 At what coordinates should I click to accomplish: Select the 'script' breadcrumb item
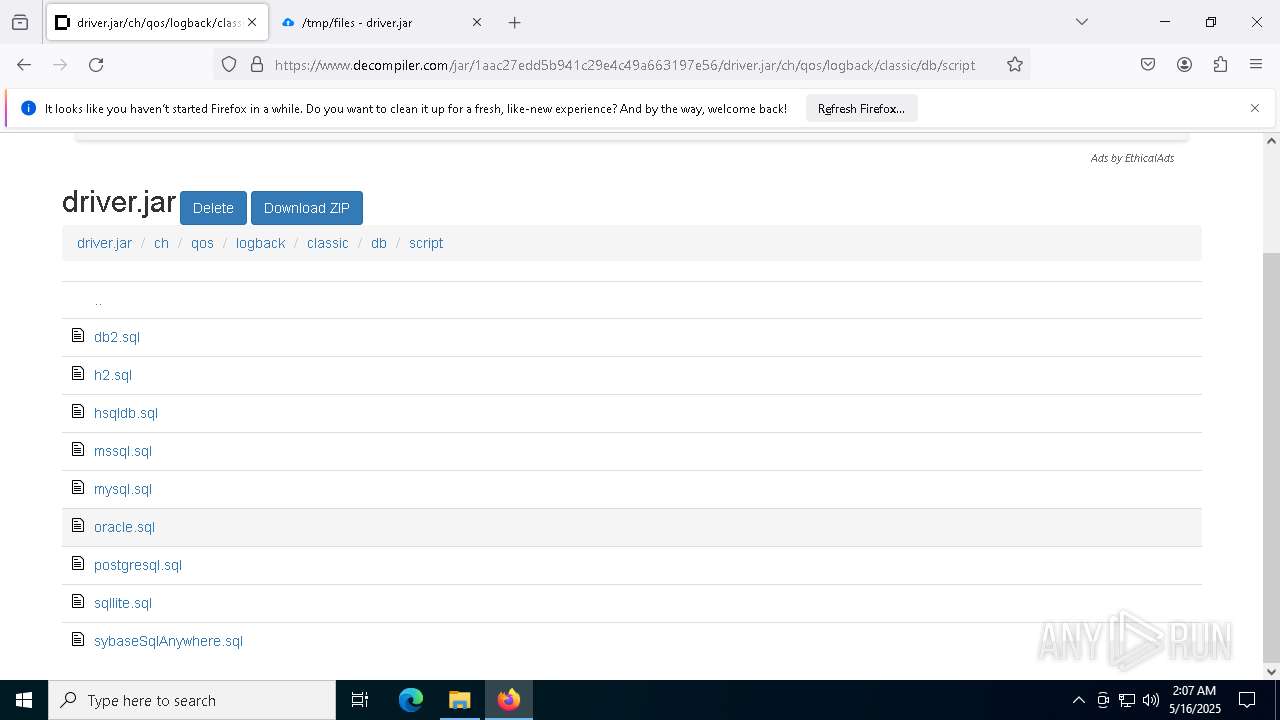426,243
